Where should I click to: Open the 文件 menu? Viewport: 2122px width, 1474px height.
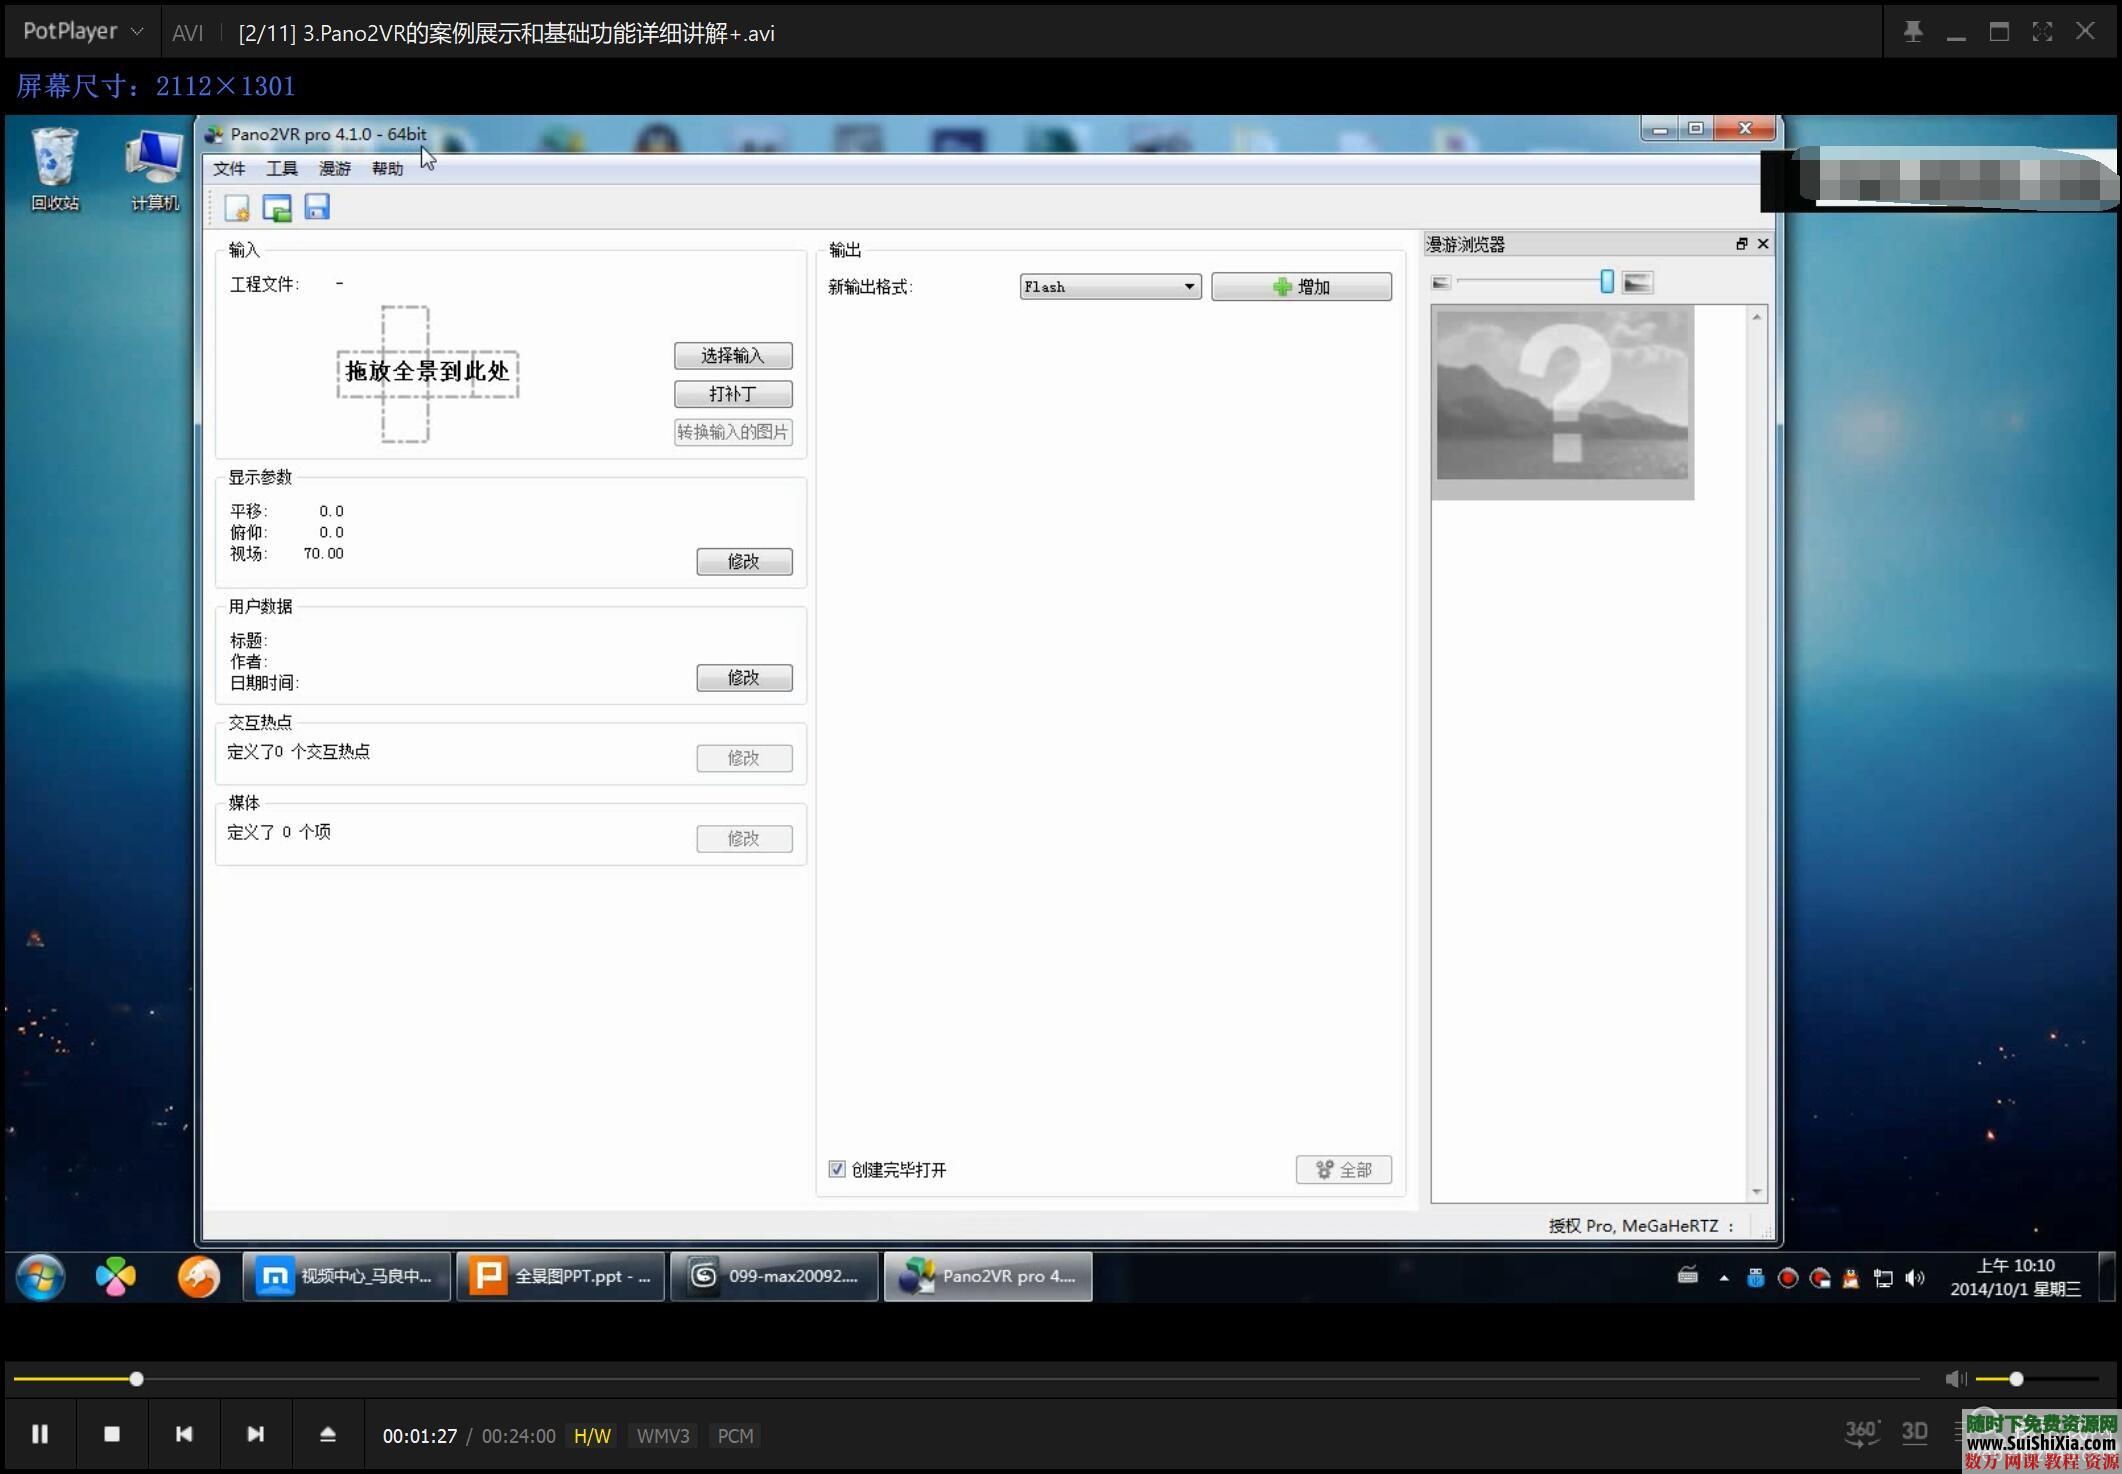click(x=229, y=169)
